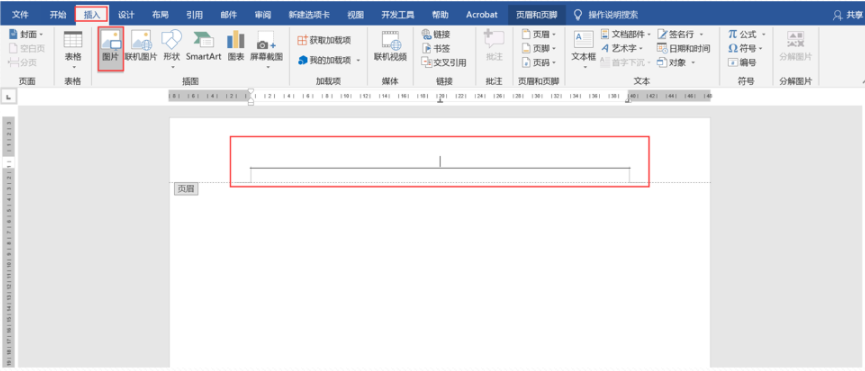Image resolution: width=865 pixels, height=371 pixels.
Task: Switch to the Review (审阅) tab
Action: (x=263, y=15)
